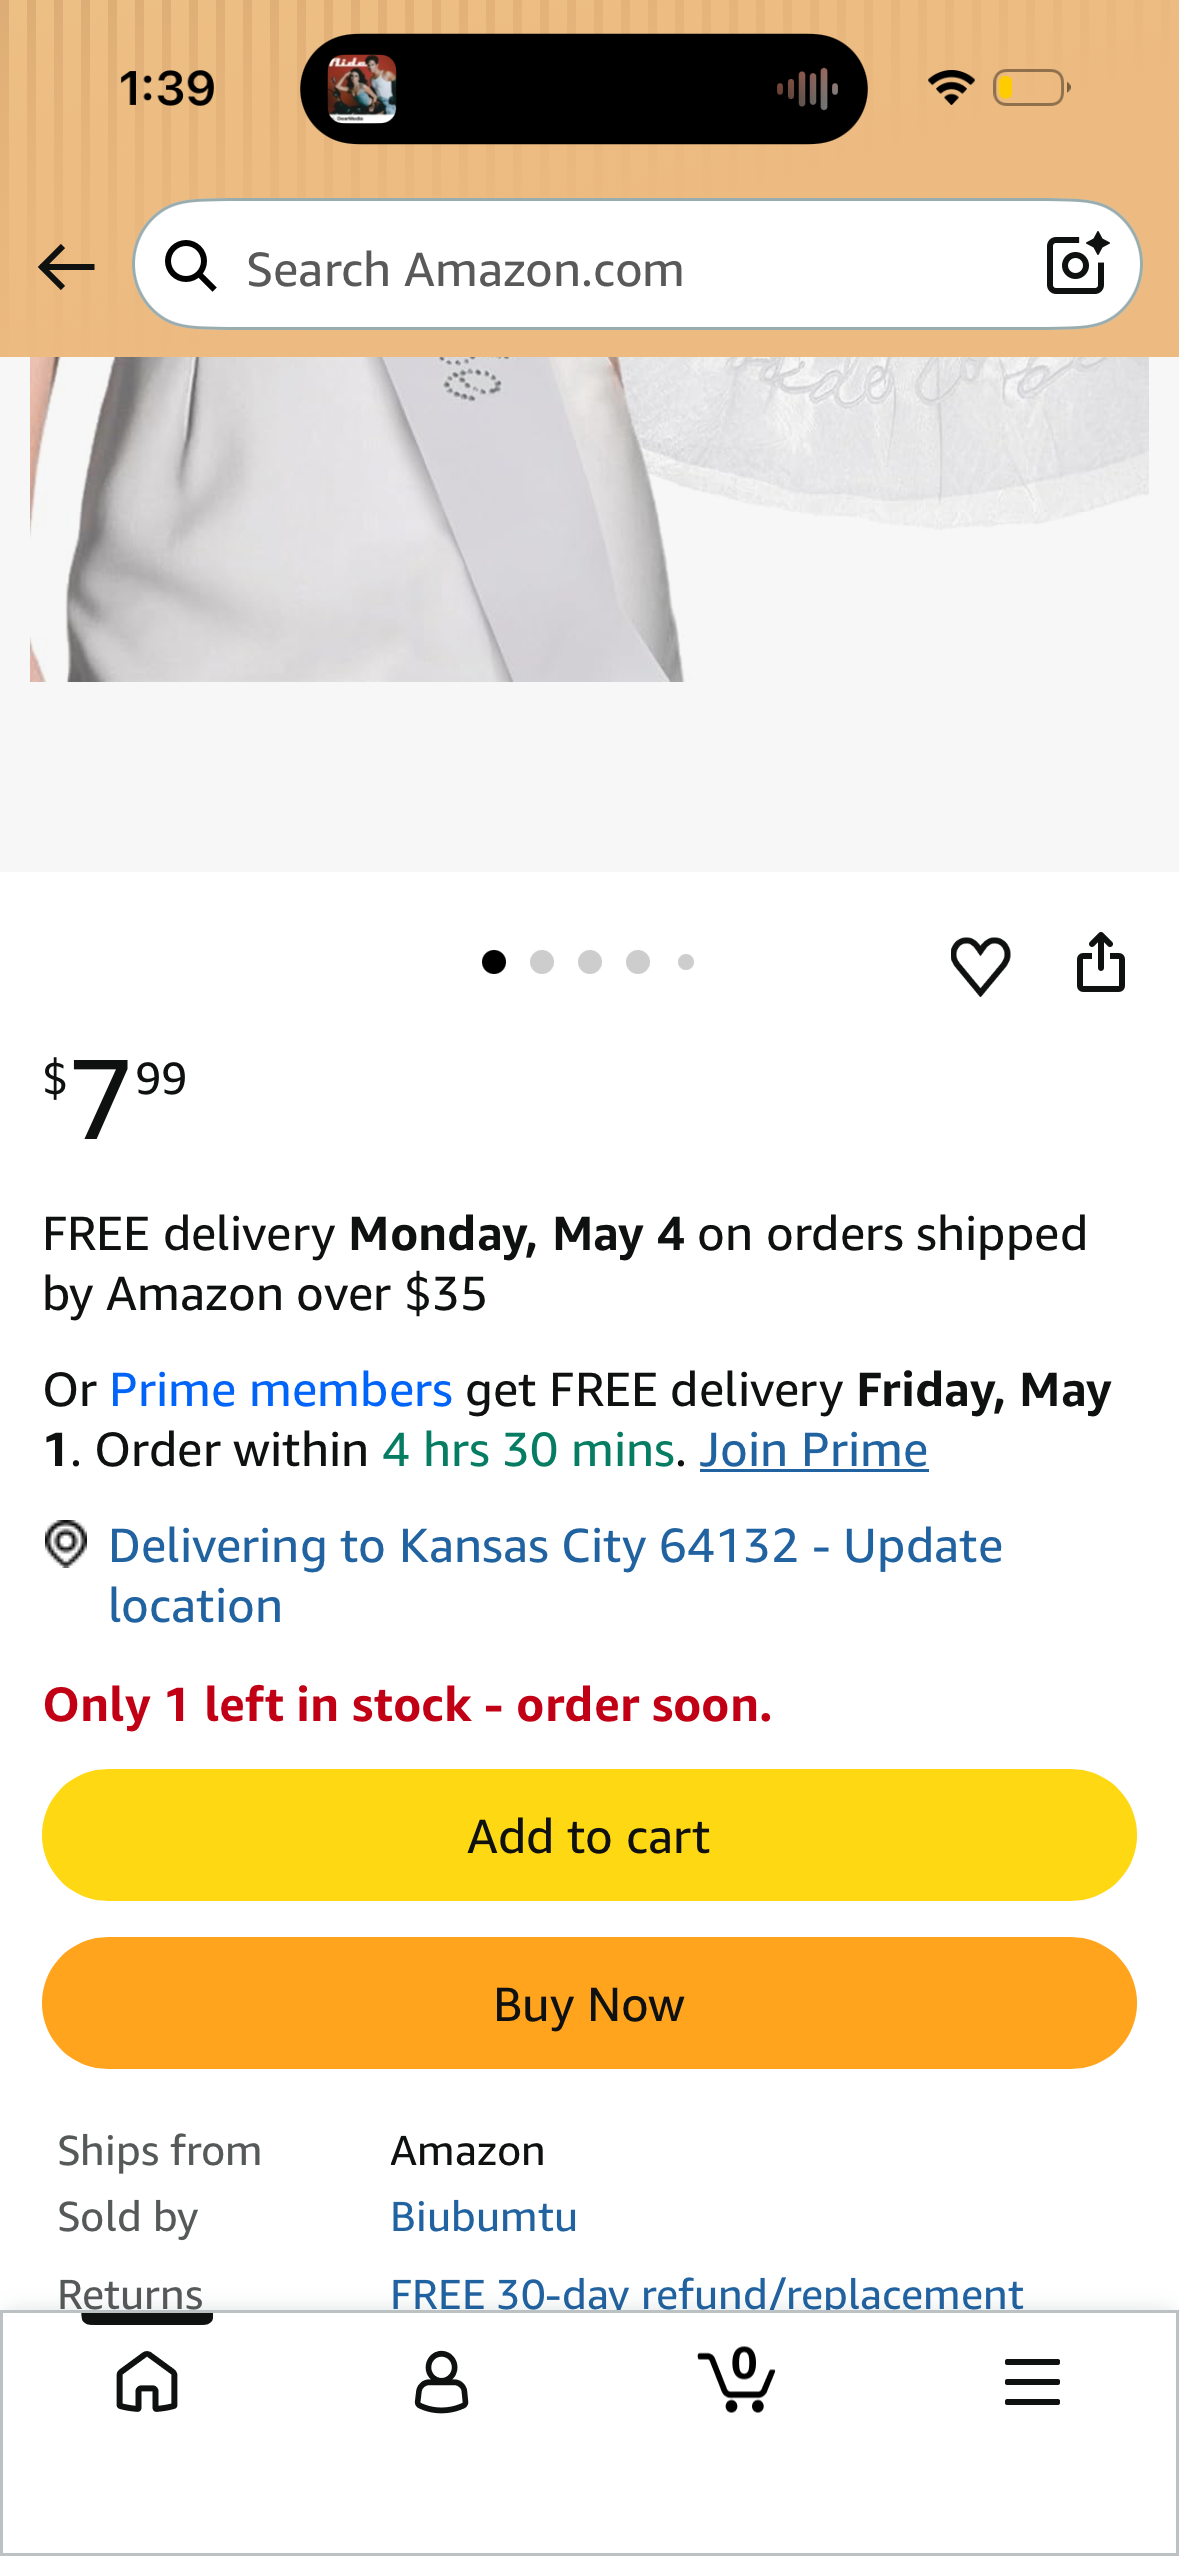Select third product image dot

click(590, 962)
